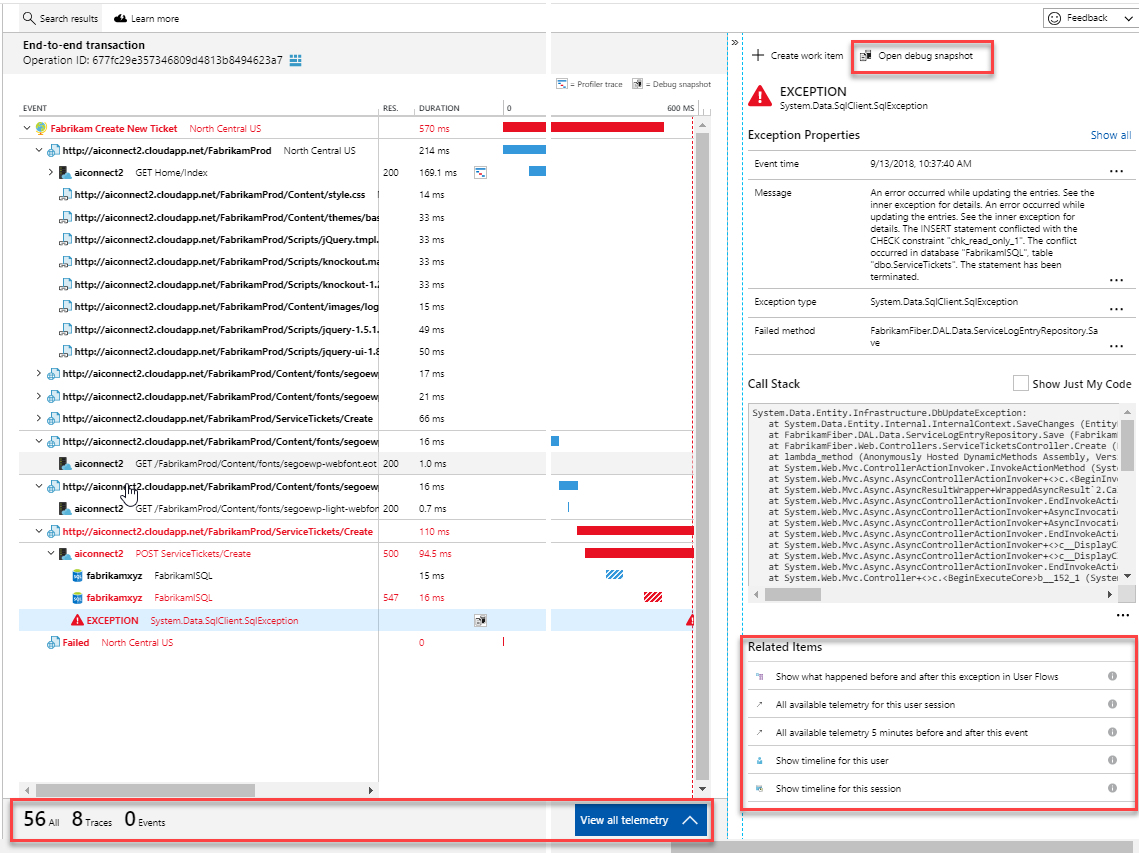Viewport: 1139px width, 853px height.
Task: Click the smiley Feedback icon
Action: [1053, 18]
